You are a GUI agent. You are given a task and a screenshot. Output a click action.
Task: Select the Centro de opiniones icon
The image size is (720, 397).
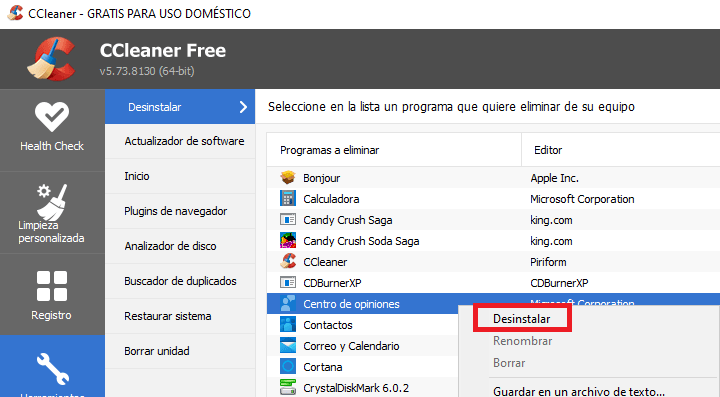point(288,303)
